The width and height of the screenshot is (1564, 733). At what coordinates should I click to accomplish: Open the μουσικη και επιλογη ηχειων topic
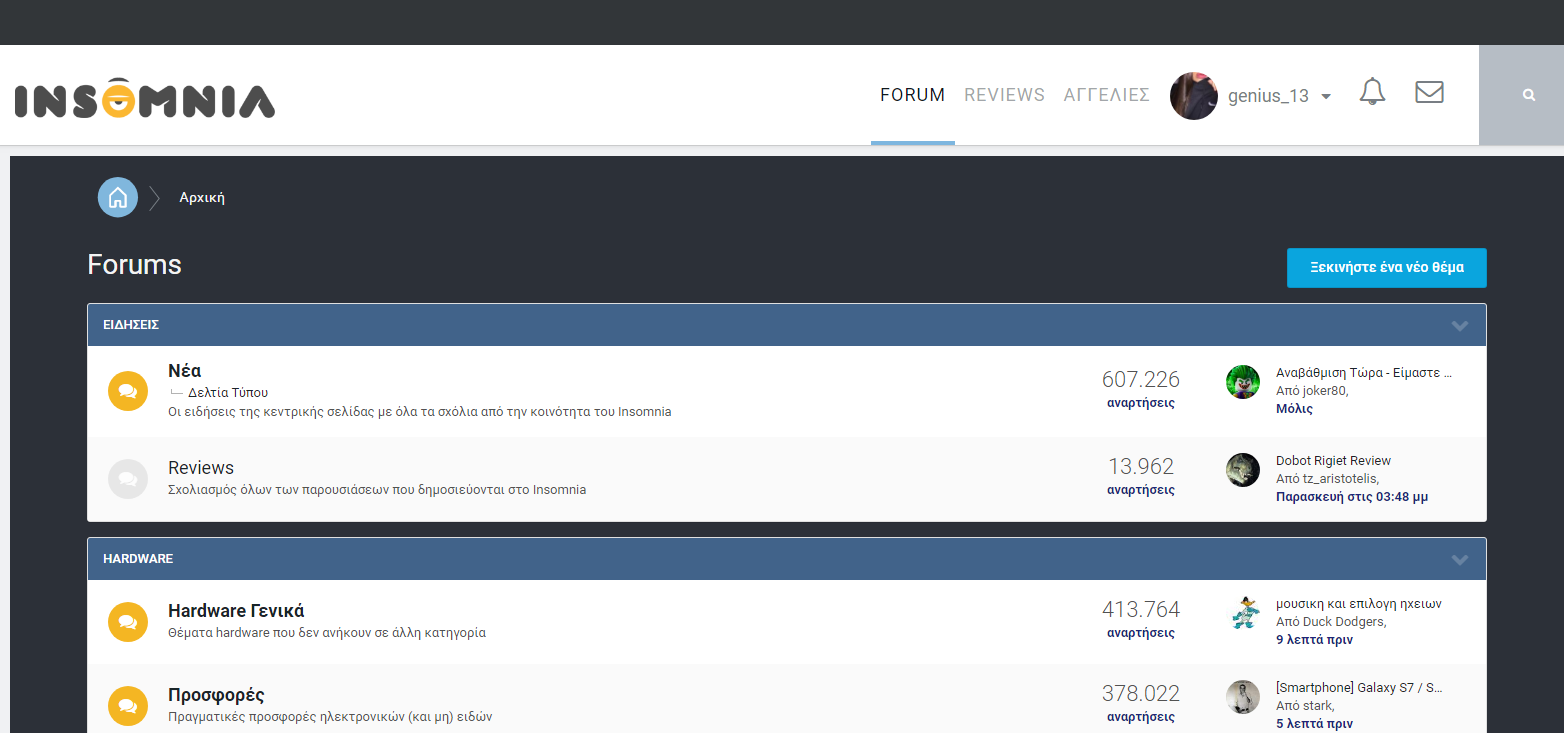(x=1359, y=604)
